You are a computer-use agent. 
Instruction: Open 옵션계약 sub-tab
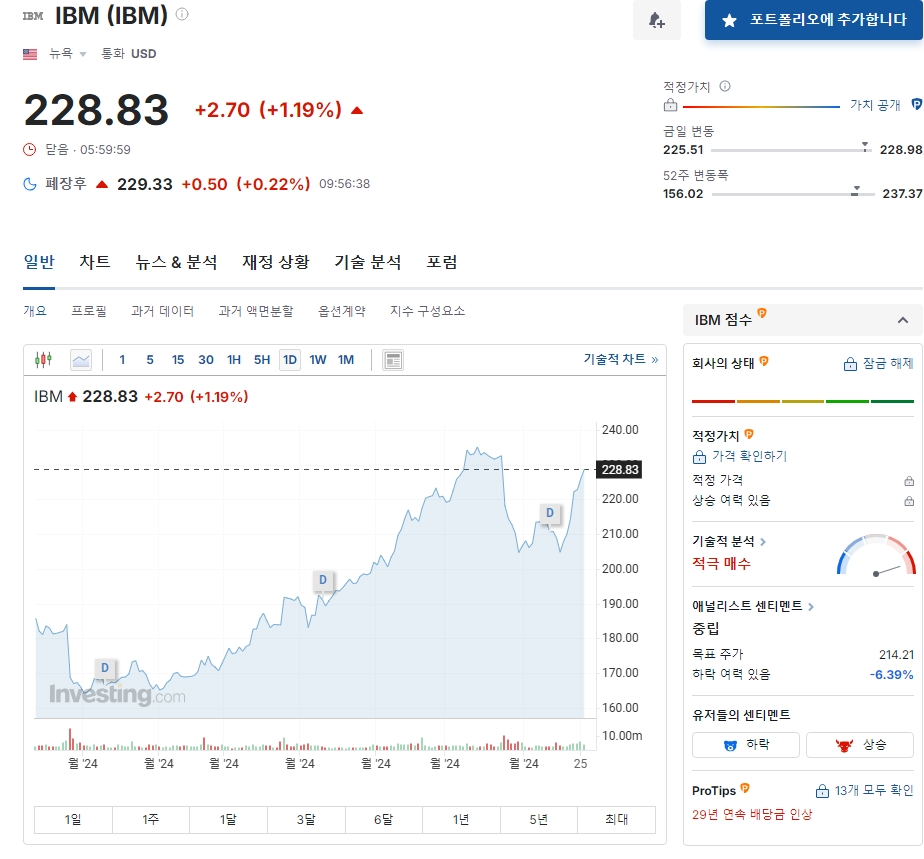tap(342, 310)
